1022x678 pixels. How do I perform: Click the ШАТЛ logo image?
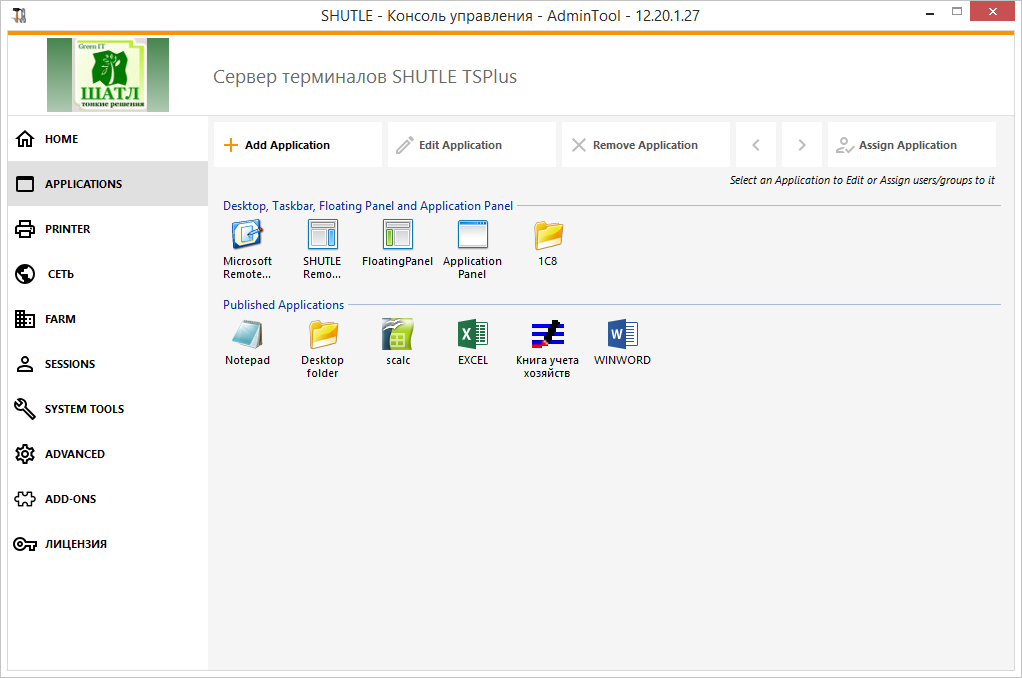(x=108, y=75)
